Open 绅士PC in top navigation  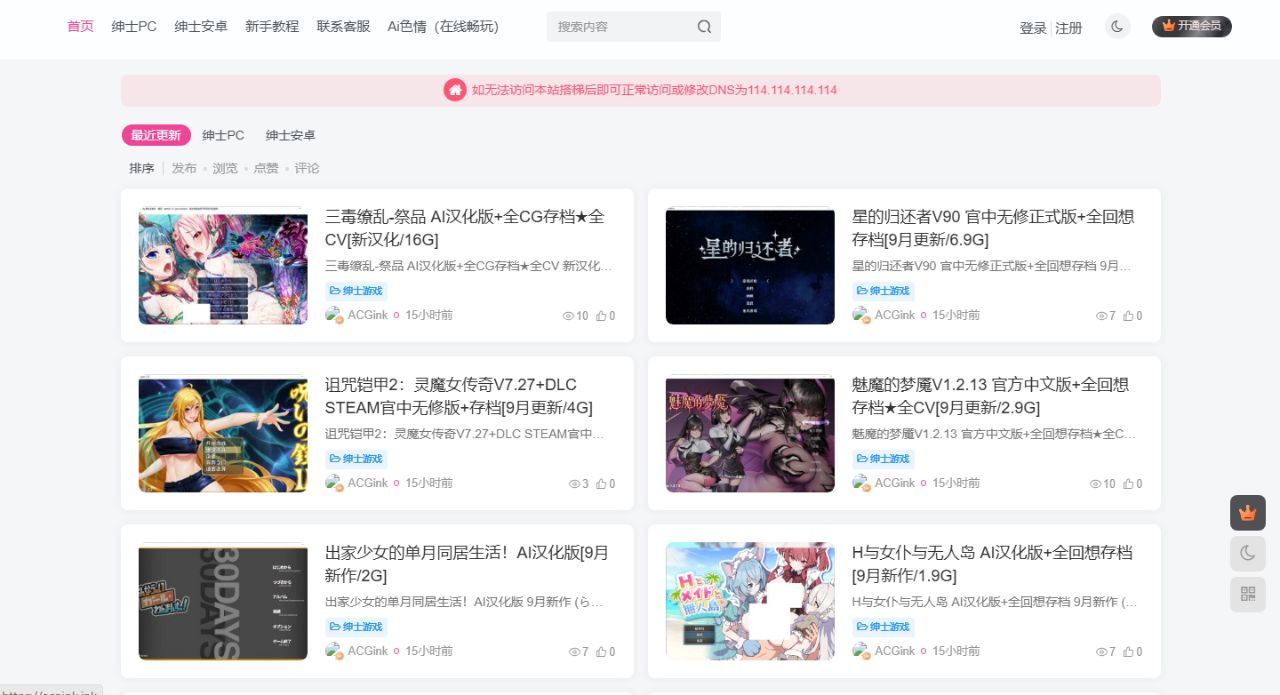pos(134,26)
